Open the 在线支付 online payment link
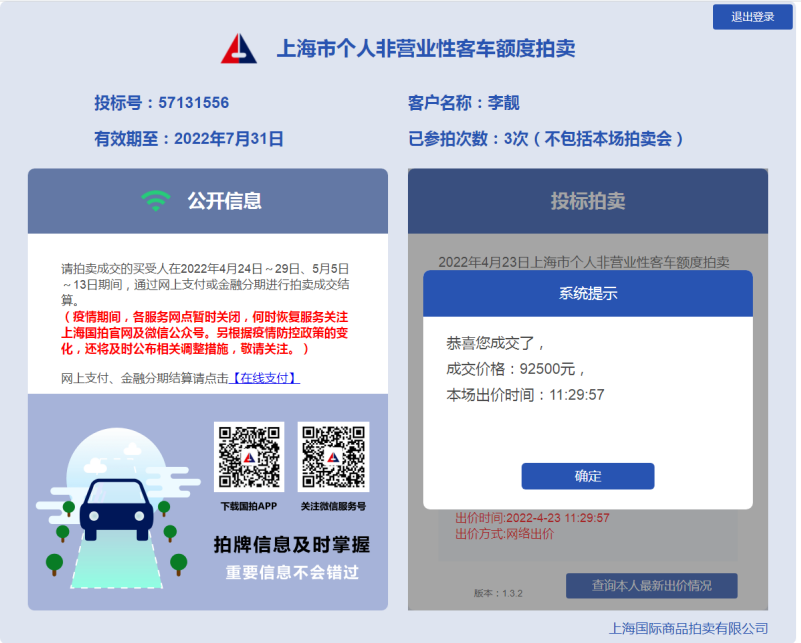Screen dimensions: 801x643 click(264, 378)
